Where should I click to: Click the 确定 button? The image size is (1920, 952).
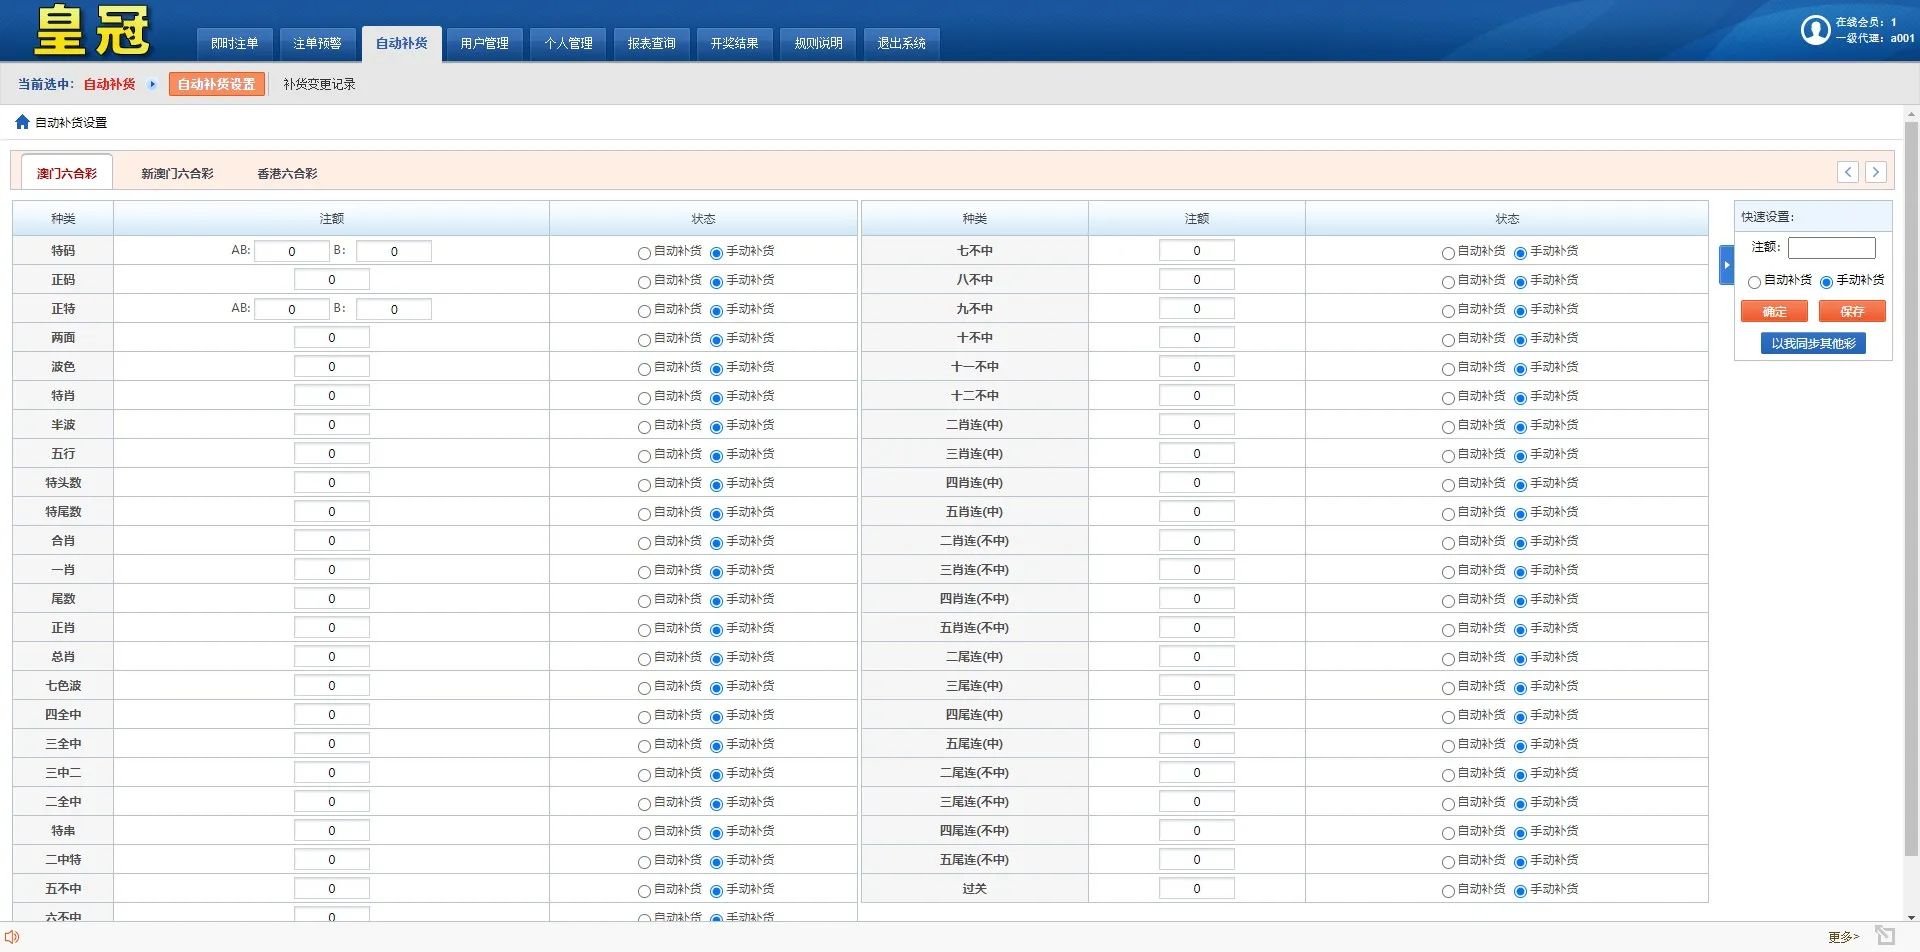tap(1774, 311)
